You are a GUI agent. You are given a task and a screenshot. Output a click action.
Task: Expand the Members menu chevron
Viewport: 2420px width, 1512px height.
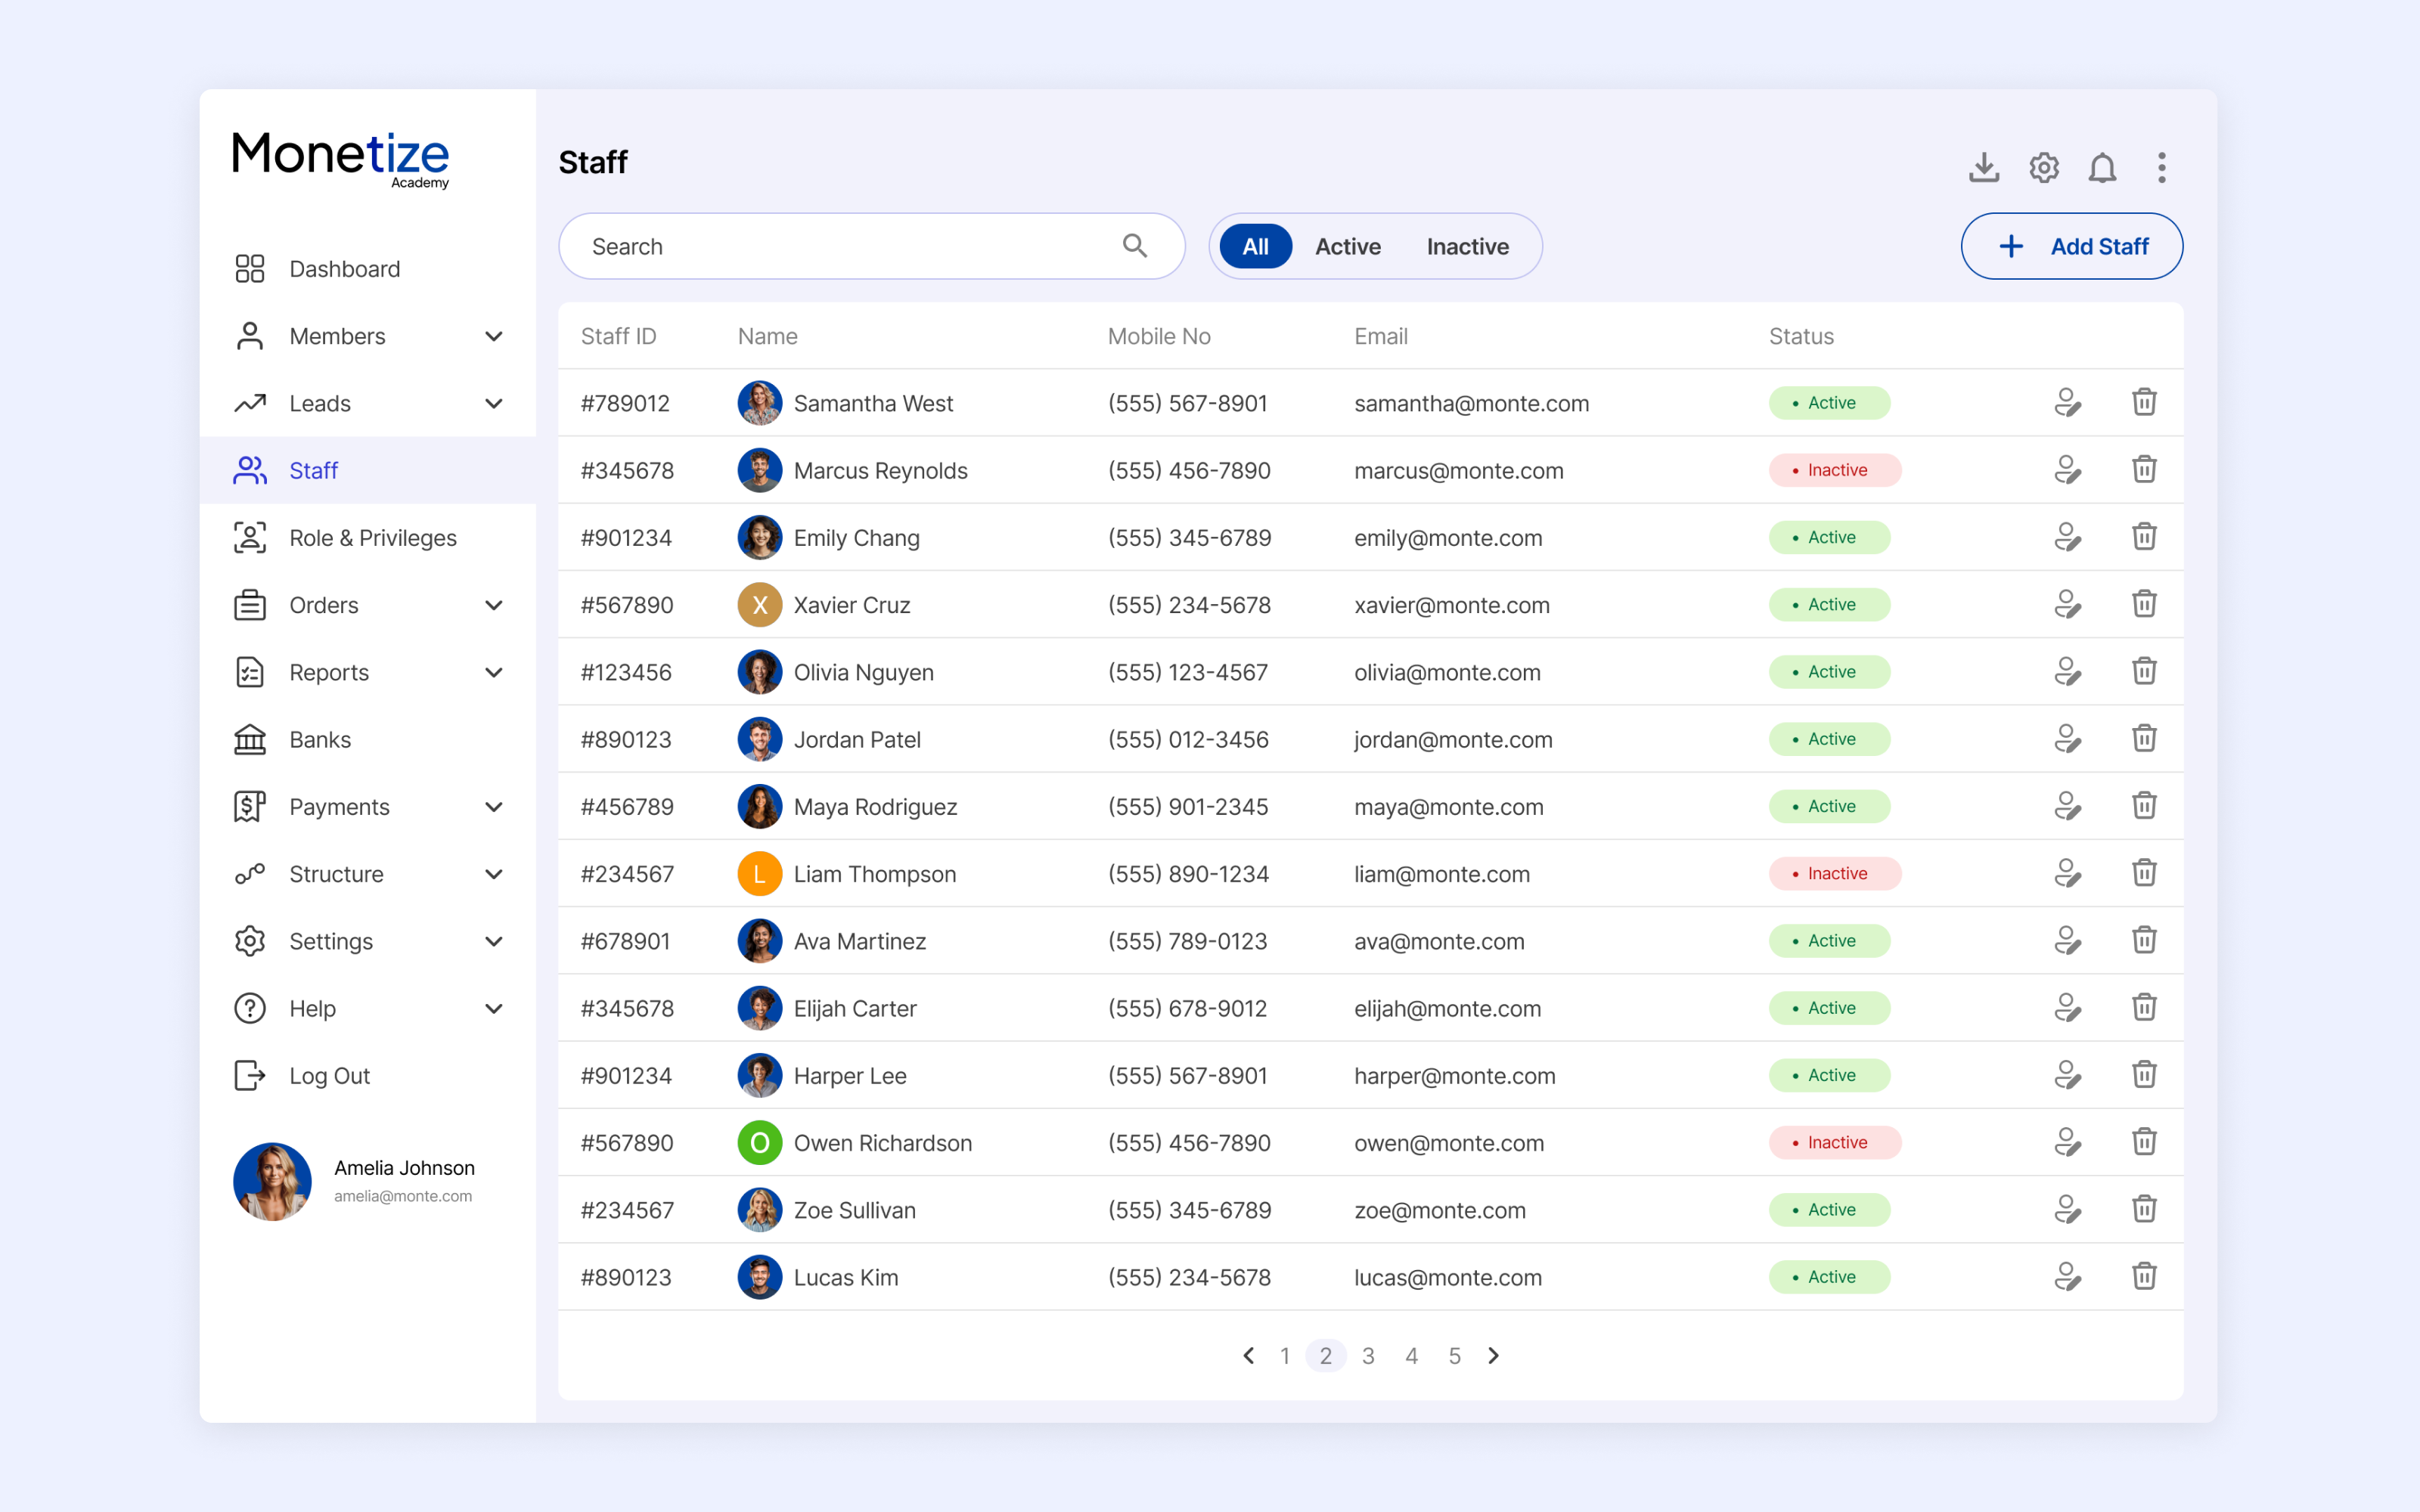(493, 336)
